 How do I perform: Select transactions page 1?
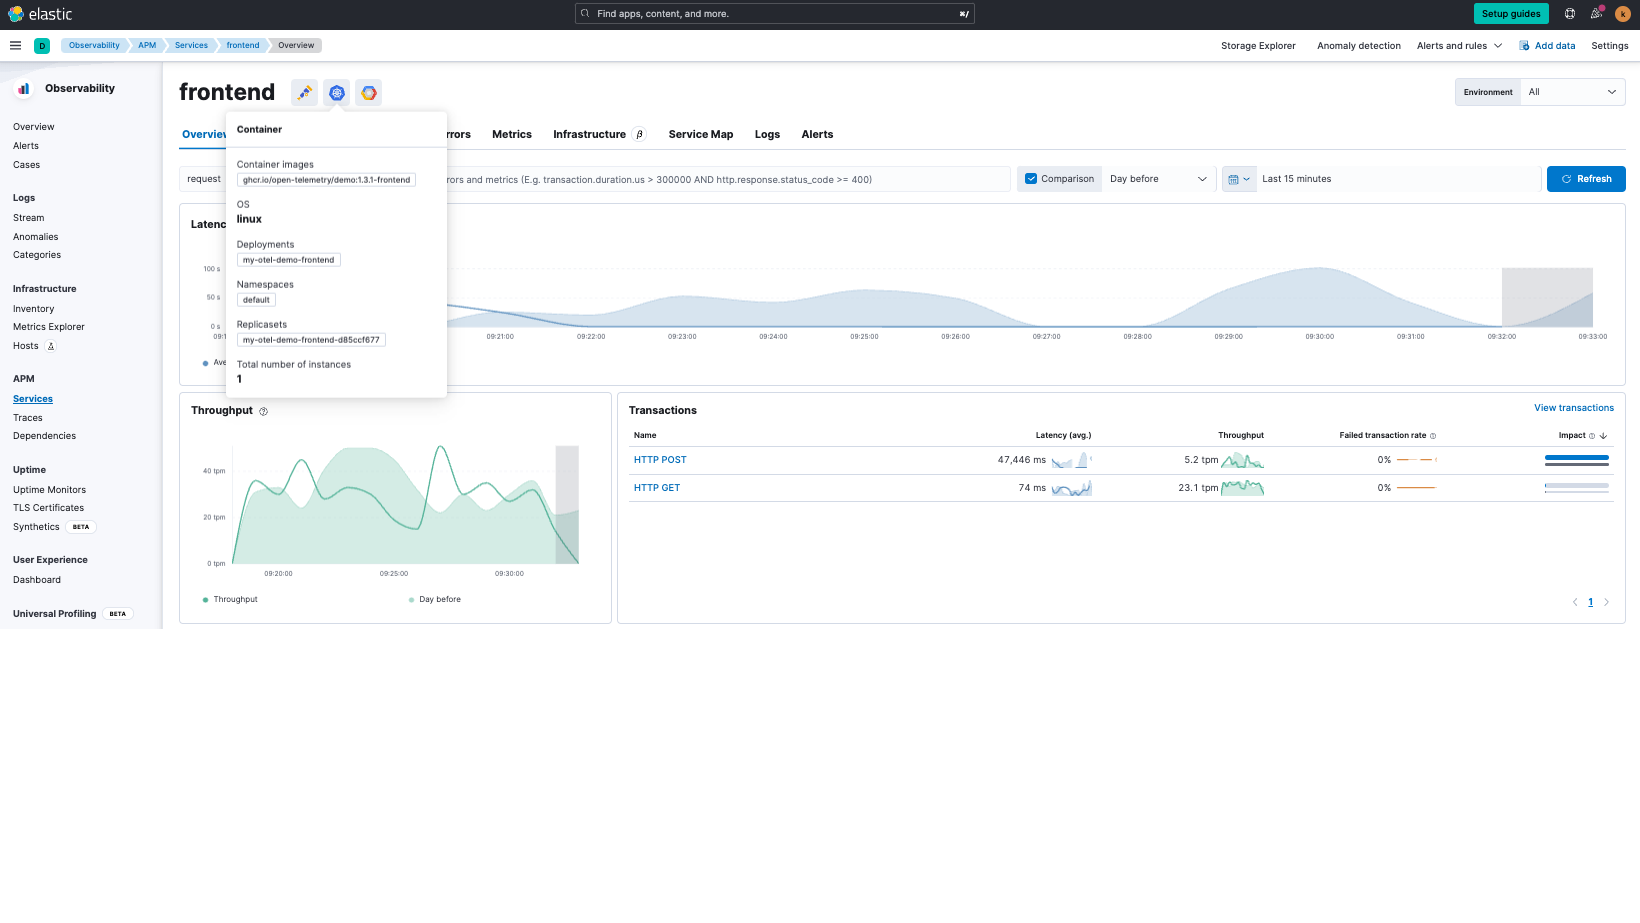tap(1591, 602)
